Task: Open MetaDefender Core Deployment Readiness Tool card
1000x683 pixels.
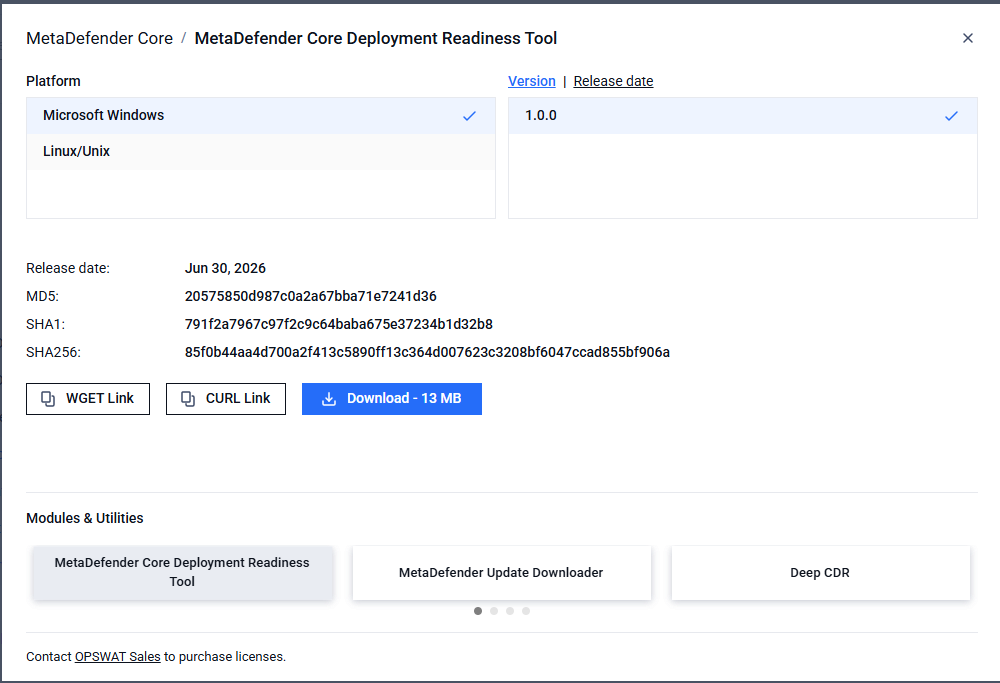Action: point(182,572)
